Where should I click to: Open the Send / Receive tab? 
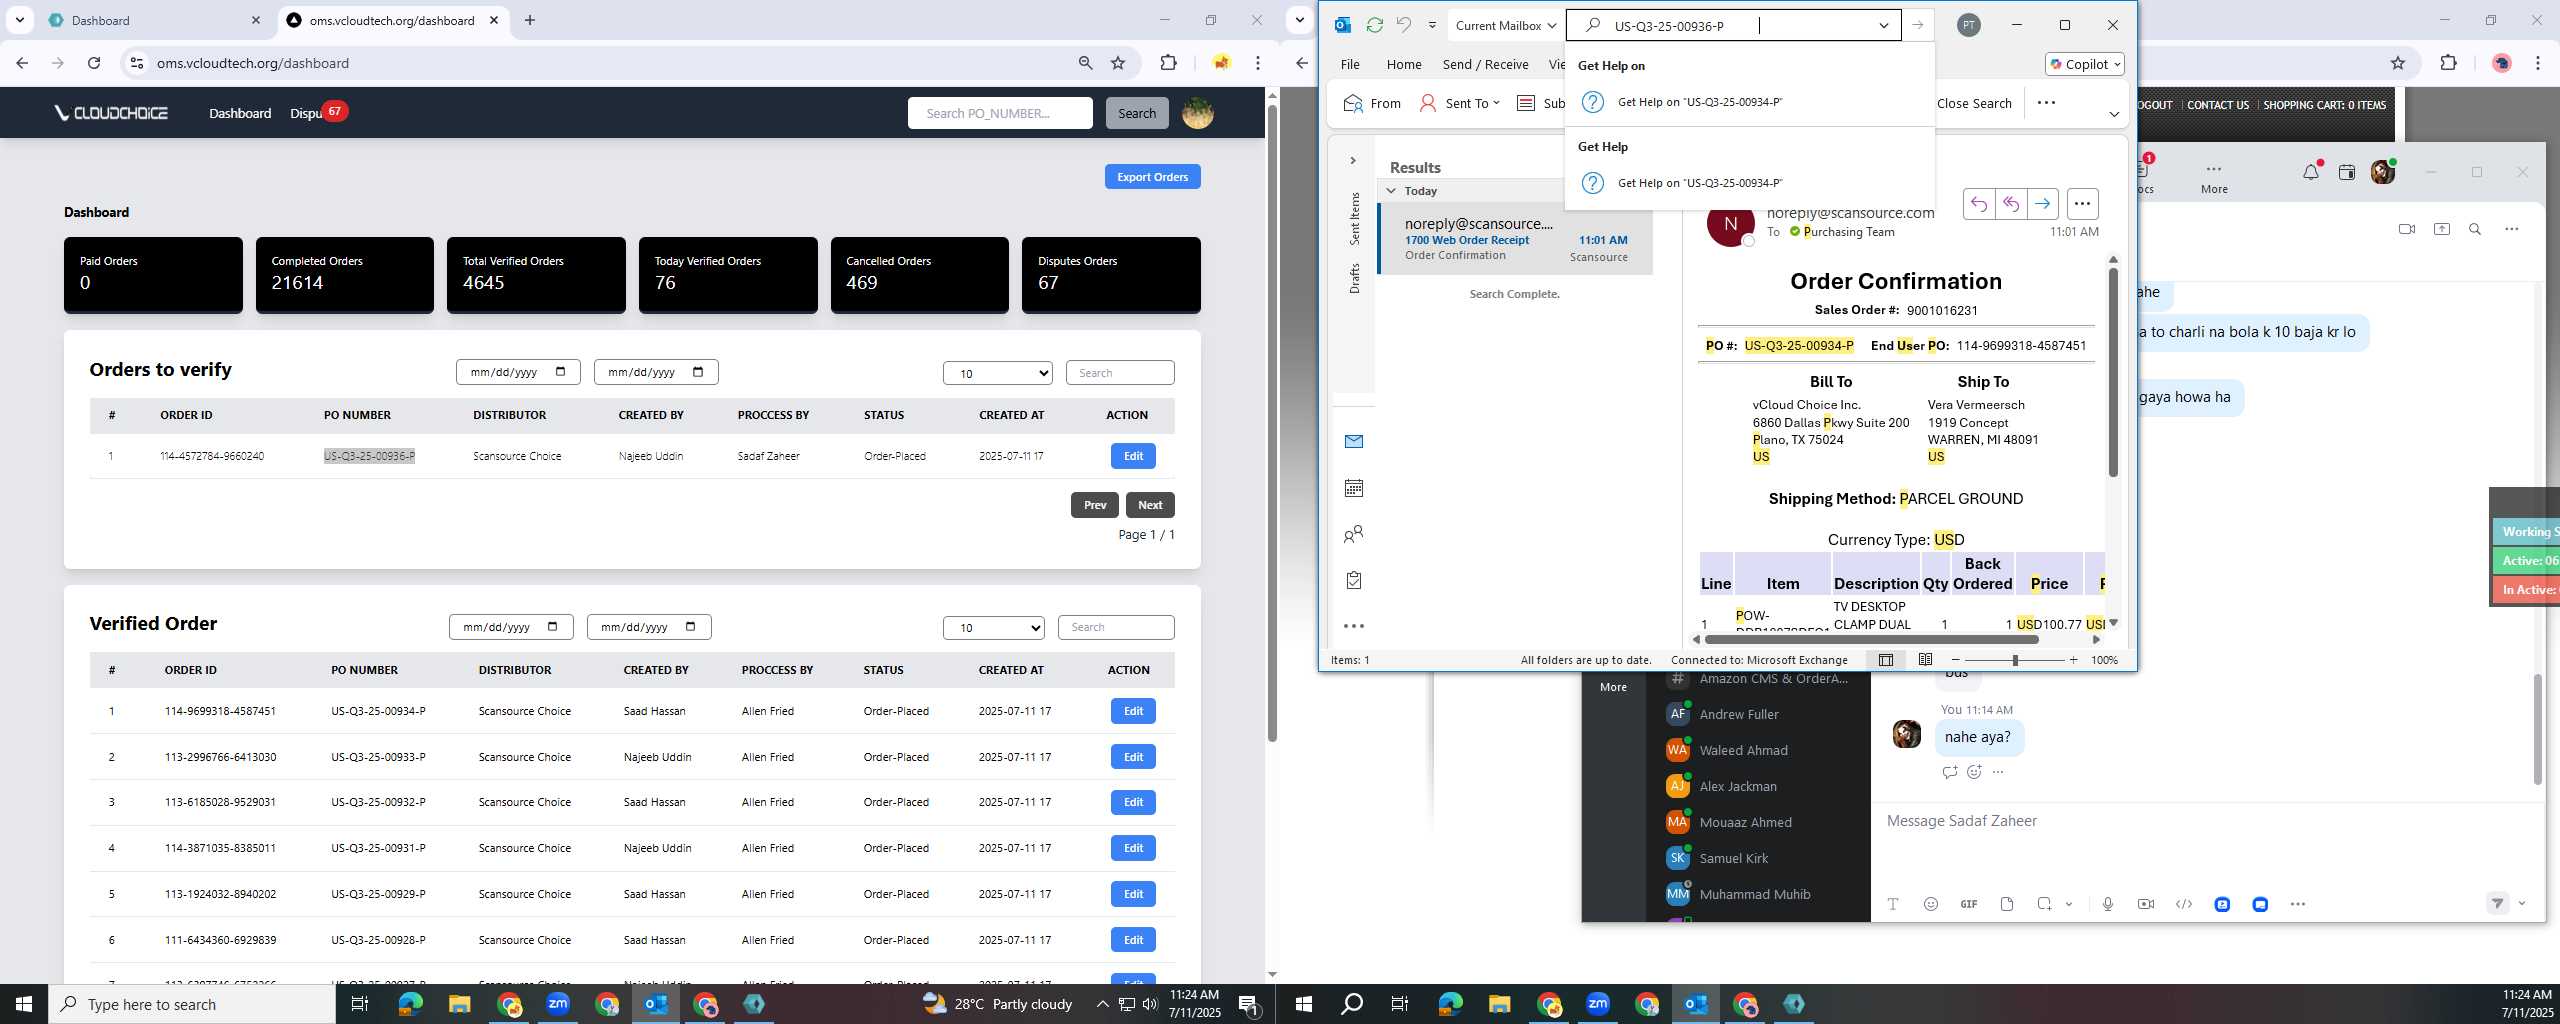(x=1485, y=64)
